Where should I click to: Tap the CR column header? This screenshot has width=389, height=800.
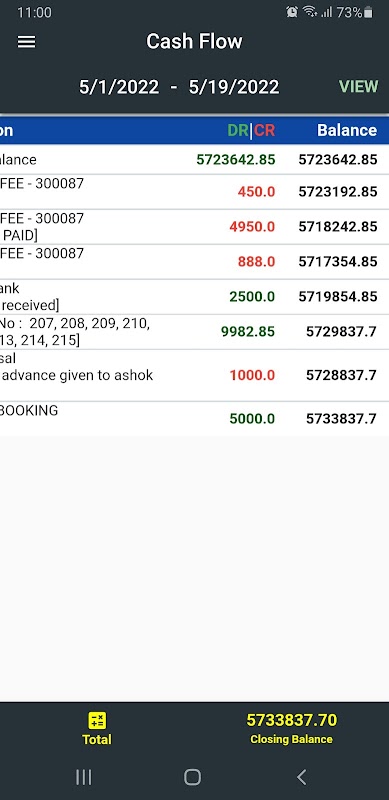tap(264, 131)
